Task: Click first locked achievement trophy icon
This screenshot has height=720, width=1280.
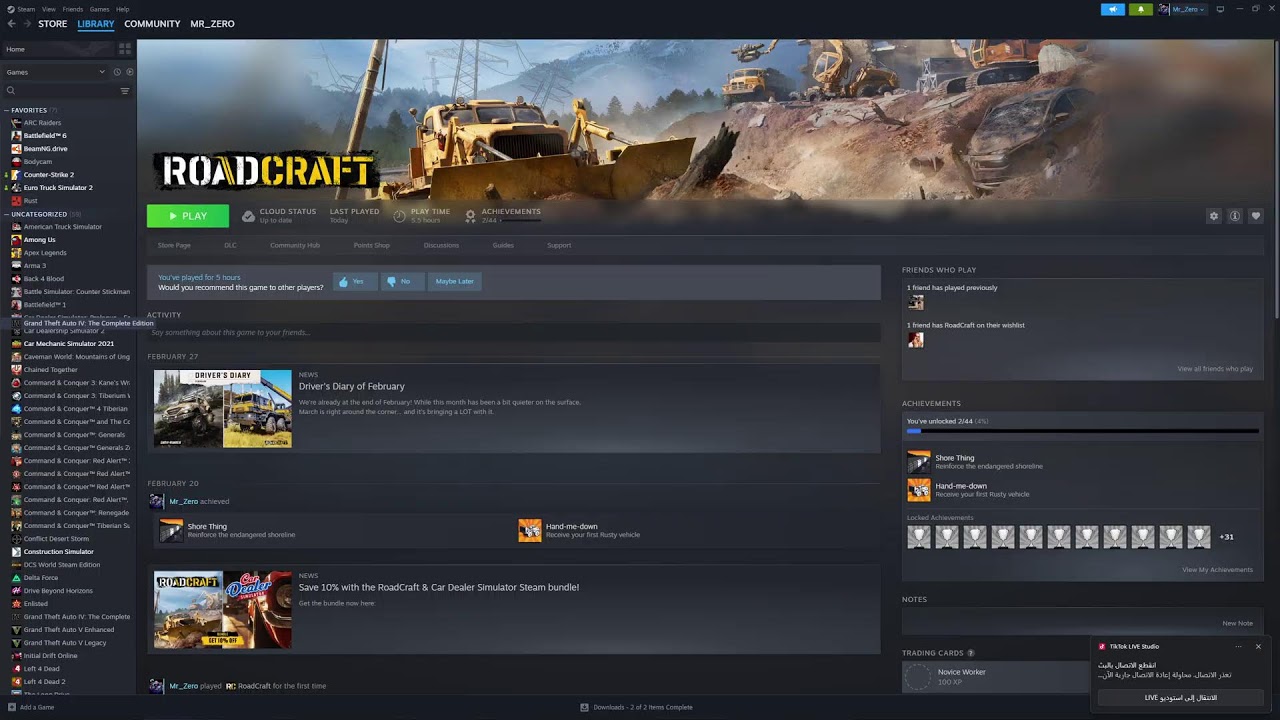Action: (x=918, y=537)
